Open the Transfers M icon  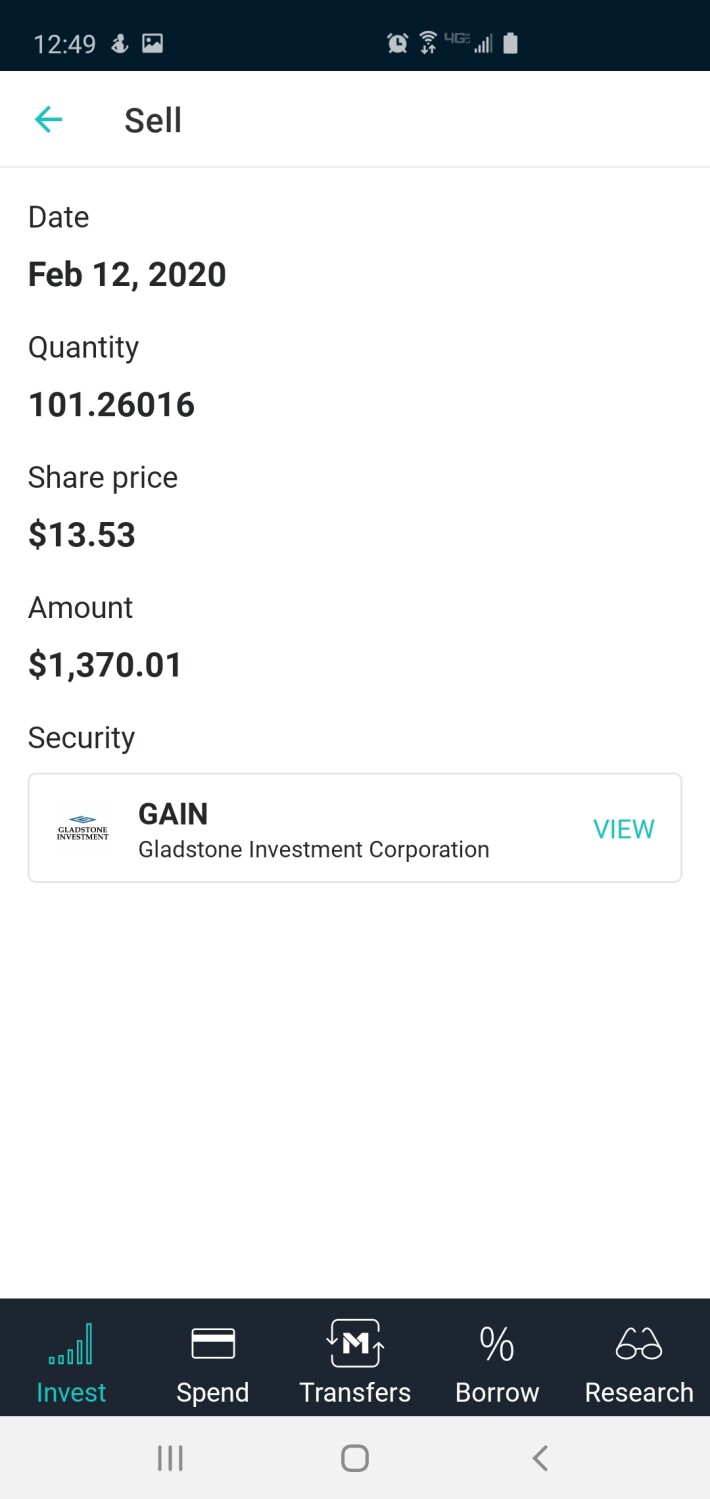(355, 1343)
